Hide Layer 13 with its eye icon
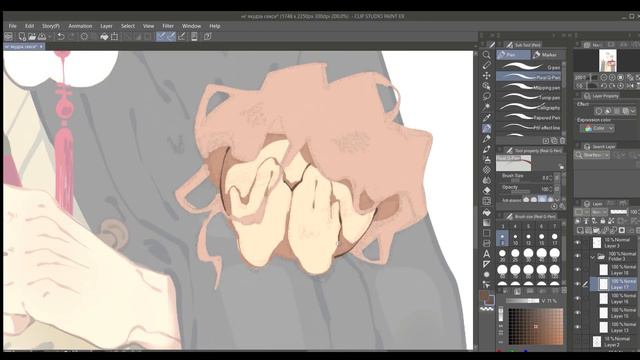The width and height of the screenshot is (640, 360). click(578, 327)
